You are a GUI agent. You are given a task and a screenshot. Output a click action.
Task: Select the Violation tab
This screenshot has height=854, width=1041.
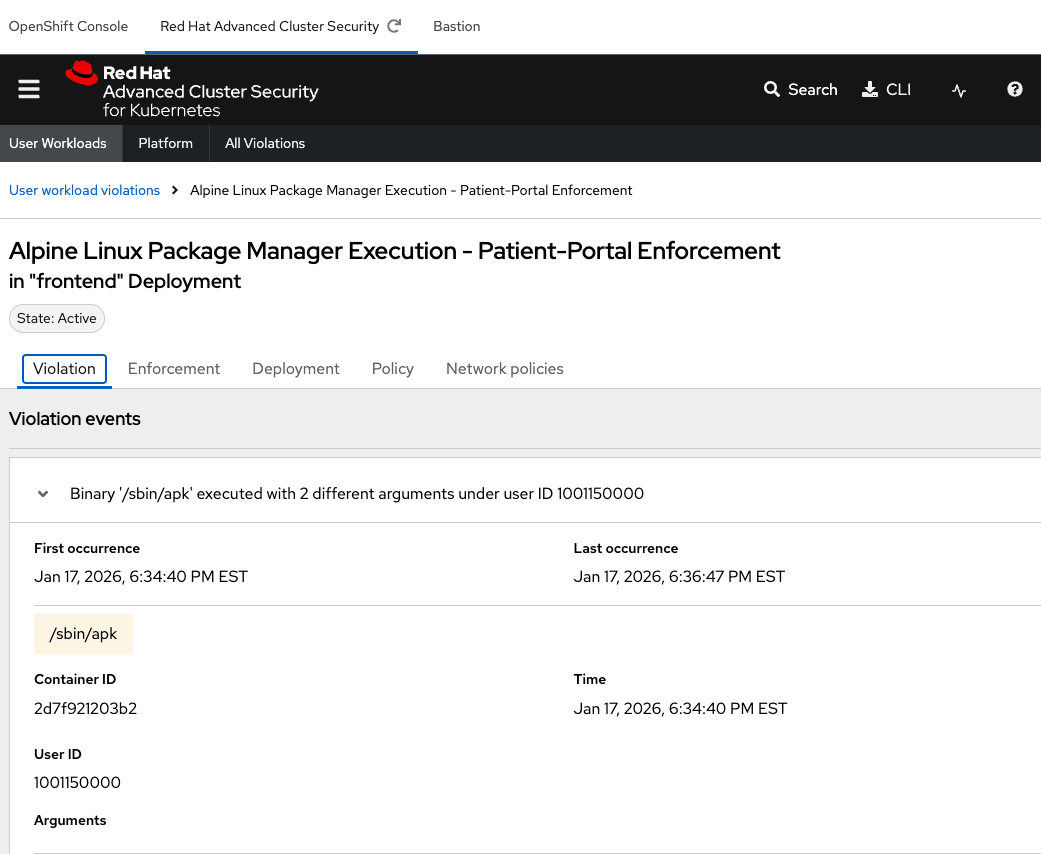coord(64,369)
